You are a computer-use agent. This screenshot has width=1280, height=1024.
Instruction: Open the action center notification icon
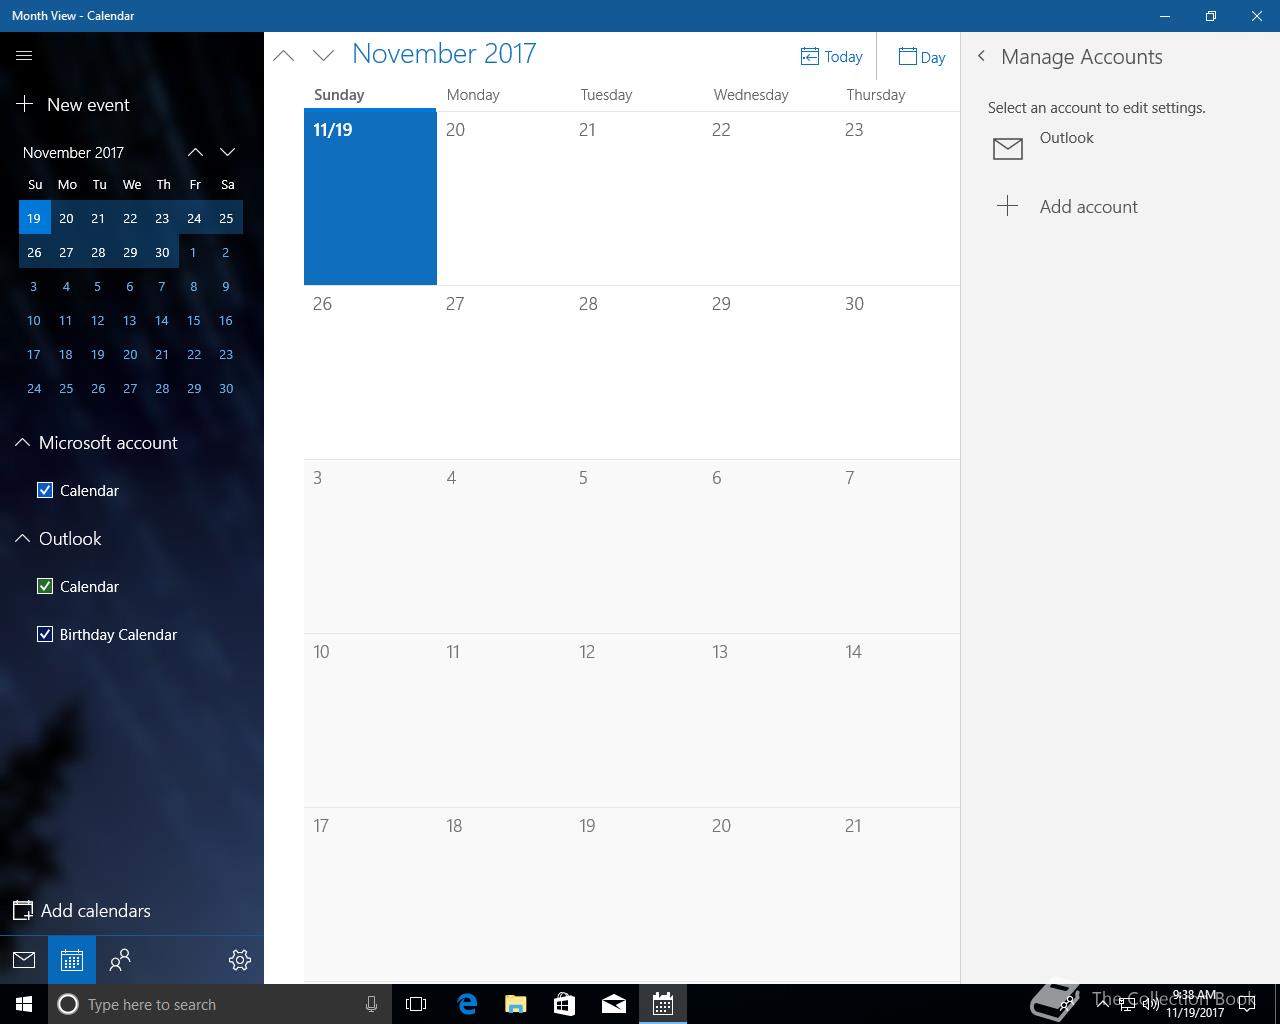[x=1247, y=1004]
